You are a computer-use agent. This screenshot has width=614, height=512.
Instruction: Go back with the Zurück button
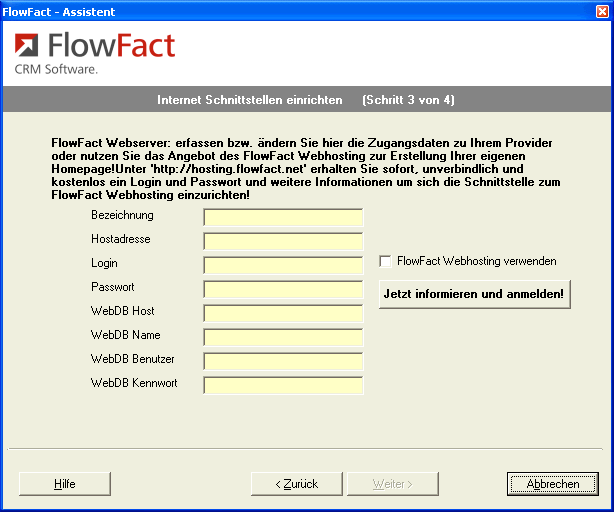click(x=296, y=484)
